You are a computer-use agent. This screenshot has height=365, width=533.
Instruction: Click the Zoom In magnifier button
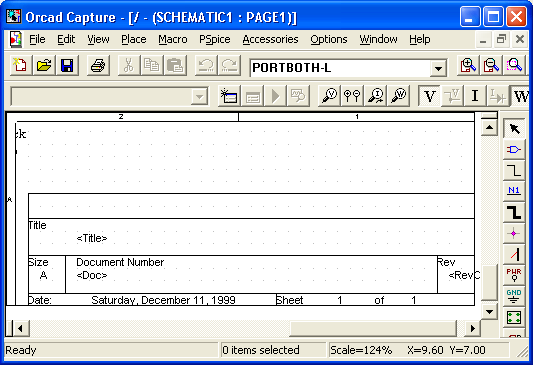coord(468,65)
